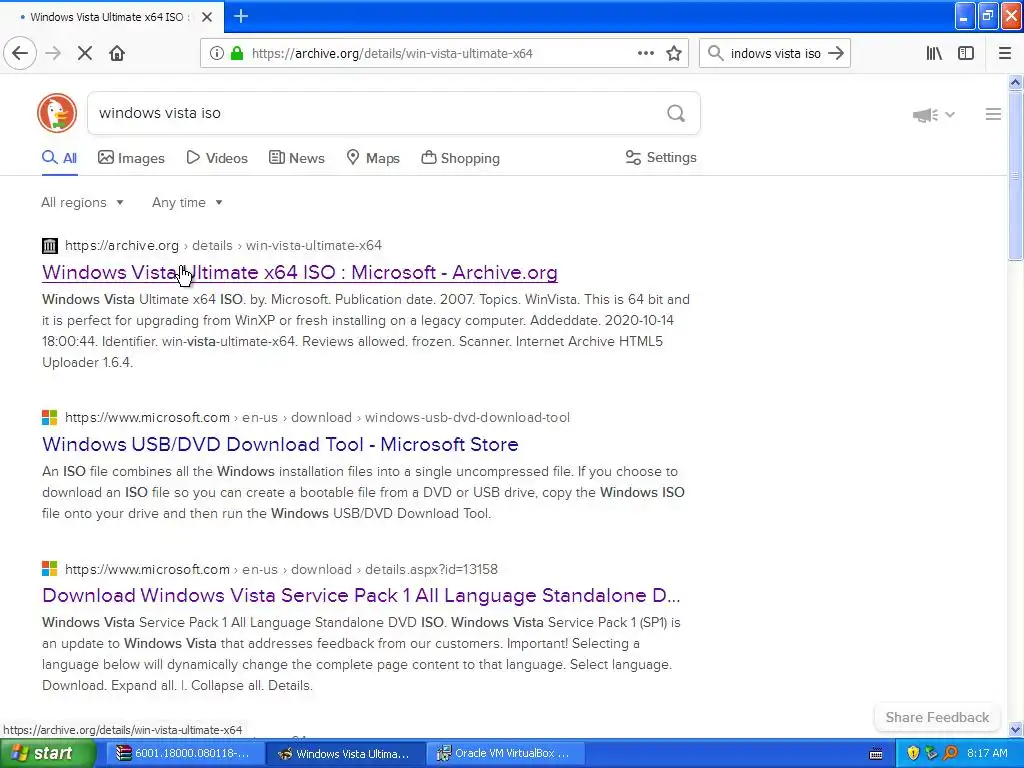Switch to the Maps tab

[373, 158]
